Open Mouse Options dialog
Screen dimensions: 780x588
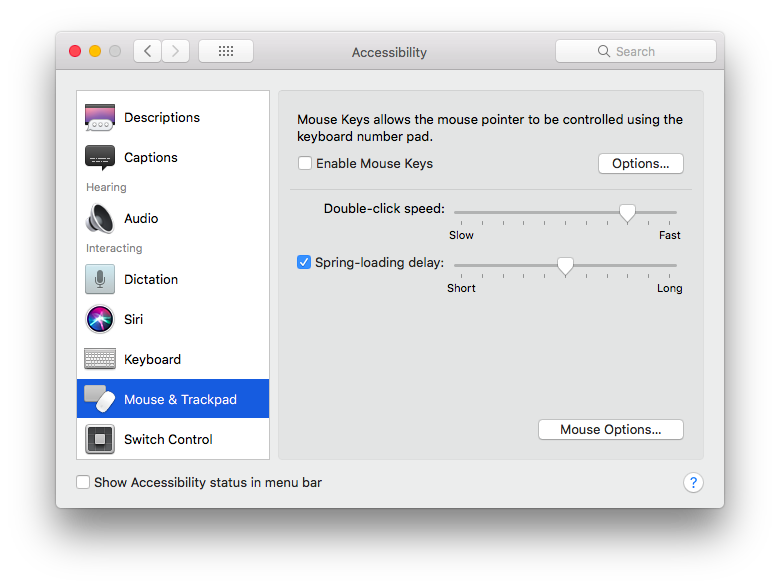point(611,429)
